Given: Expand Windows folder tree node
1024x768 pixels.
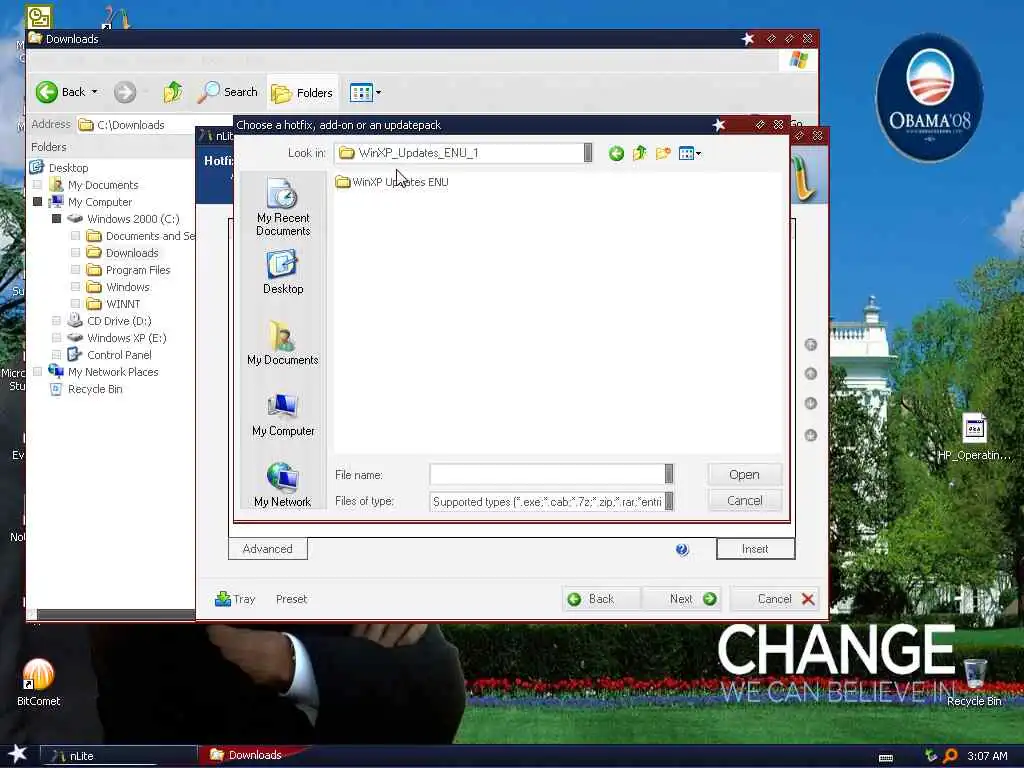Looking at the screenshot, I should pos(75,287).
